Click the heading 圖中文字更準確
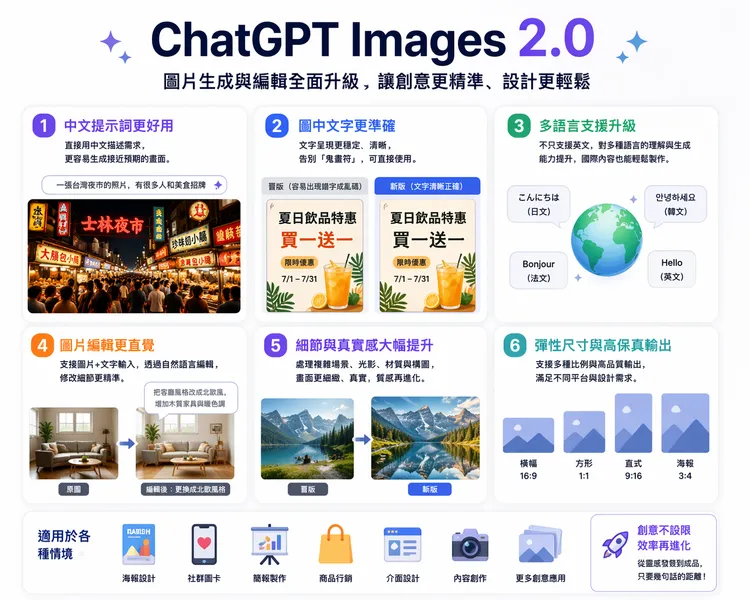The height and width of the screenshot is (600, 750). pos(347,126)
